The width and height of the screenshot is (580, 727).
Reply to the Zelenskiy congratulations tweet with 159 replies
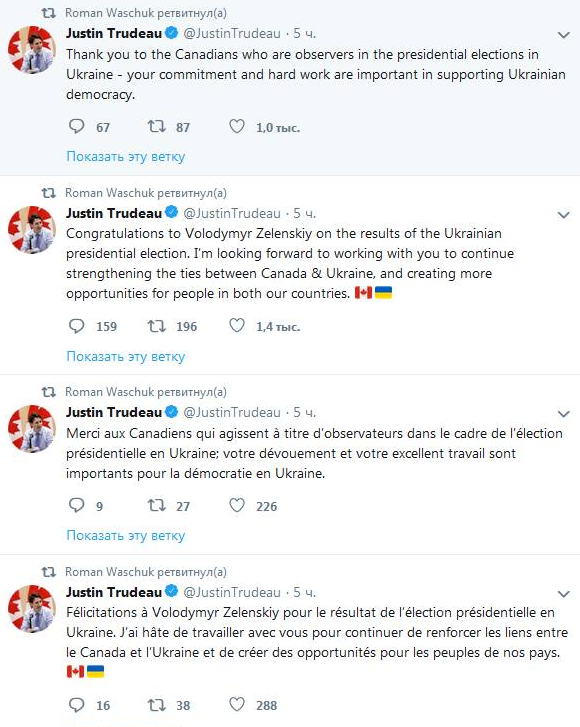pyautogui.click(x=76, y=326)
